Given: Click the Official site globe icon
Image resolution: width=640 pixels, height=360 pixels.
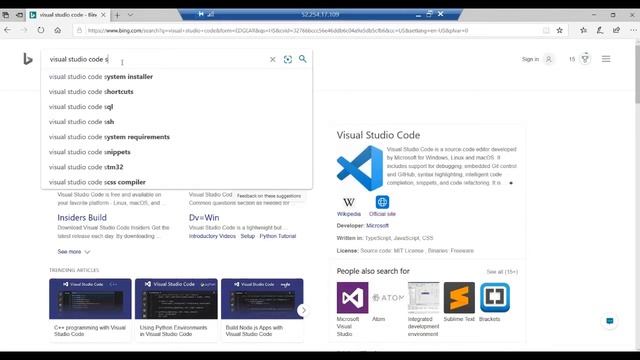Looking at the screenshot, I should click(382, 202).
